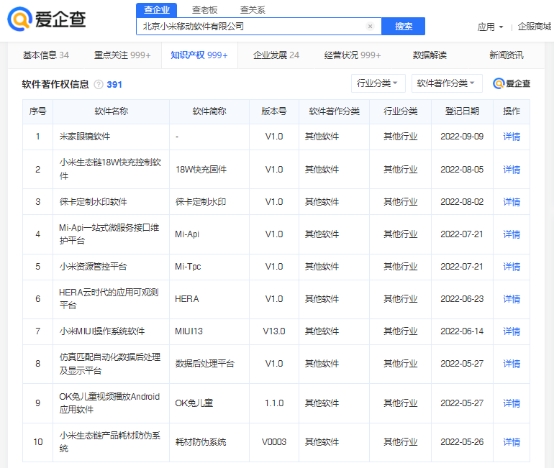View 详情 for 徕卡定制水印软件
The image size is (554, 468).
[x=511, y=202]
